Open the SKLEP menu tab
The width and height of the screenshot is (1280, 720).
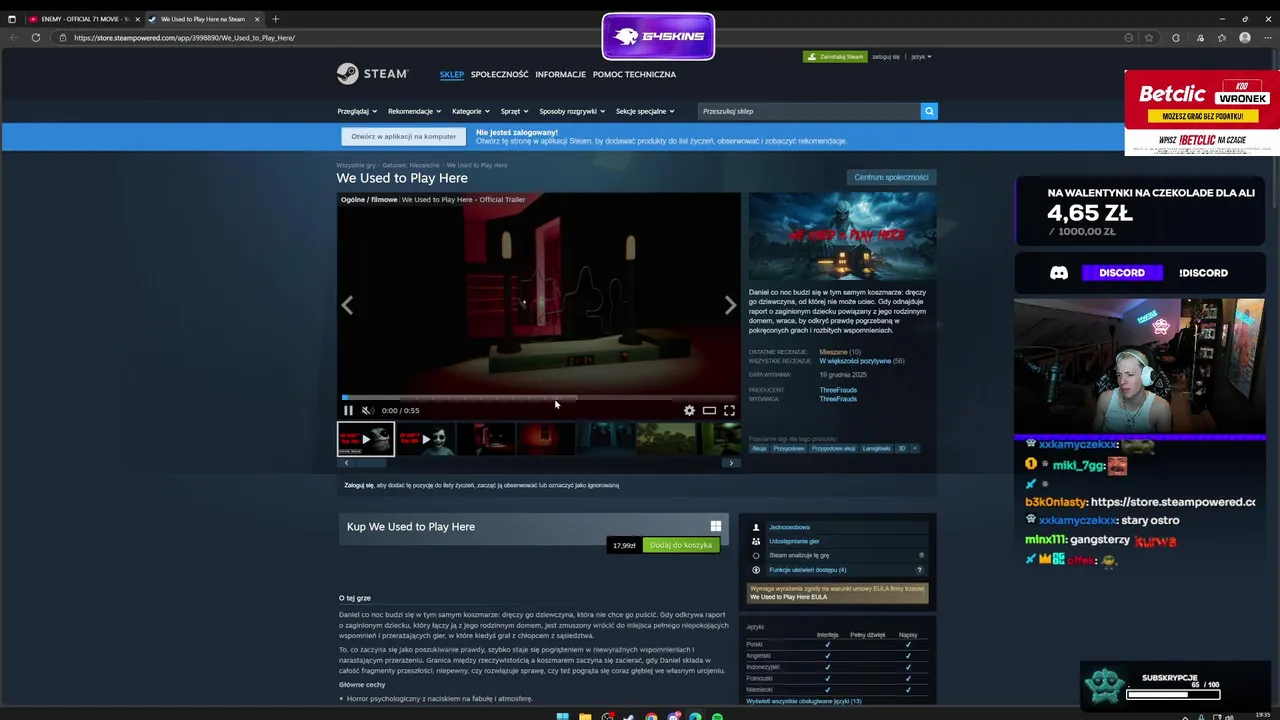click(x=452, y=74)
